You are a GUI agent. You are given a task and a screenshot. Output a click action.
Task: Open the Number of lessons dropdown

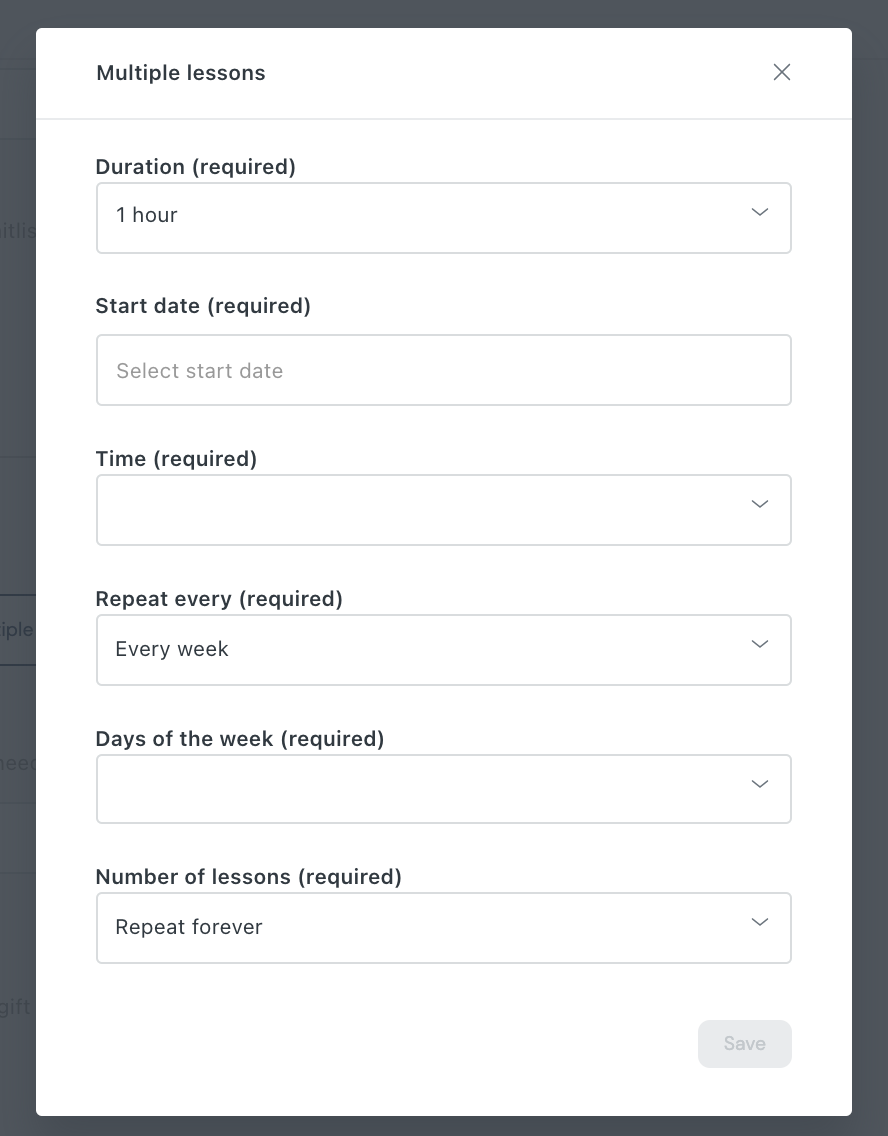[443, 928]
